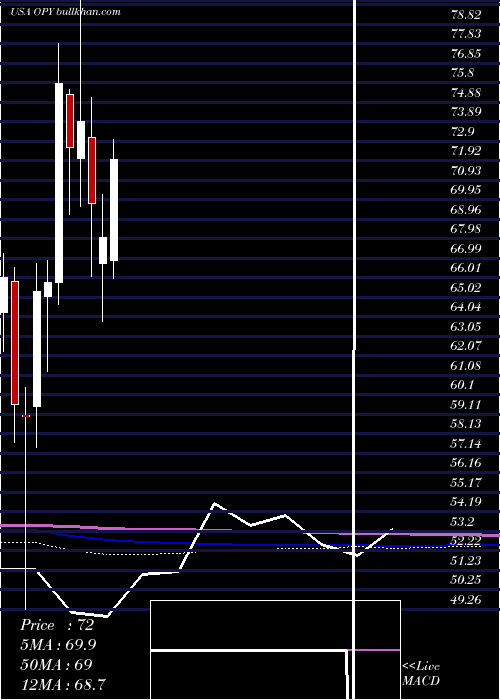The height and width of the screenshot is (700, 500).
Task: Click the 51.23 price axis label
Action: 466,560
